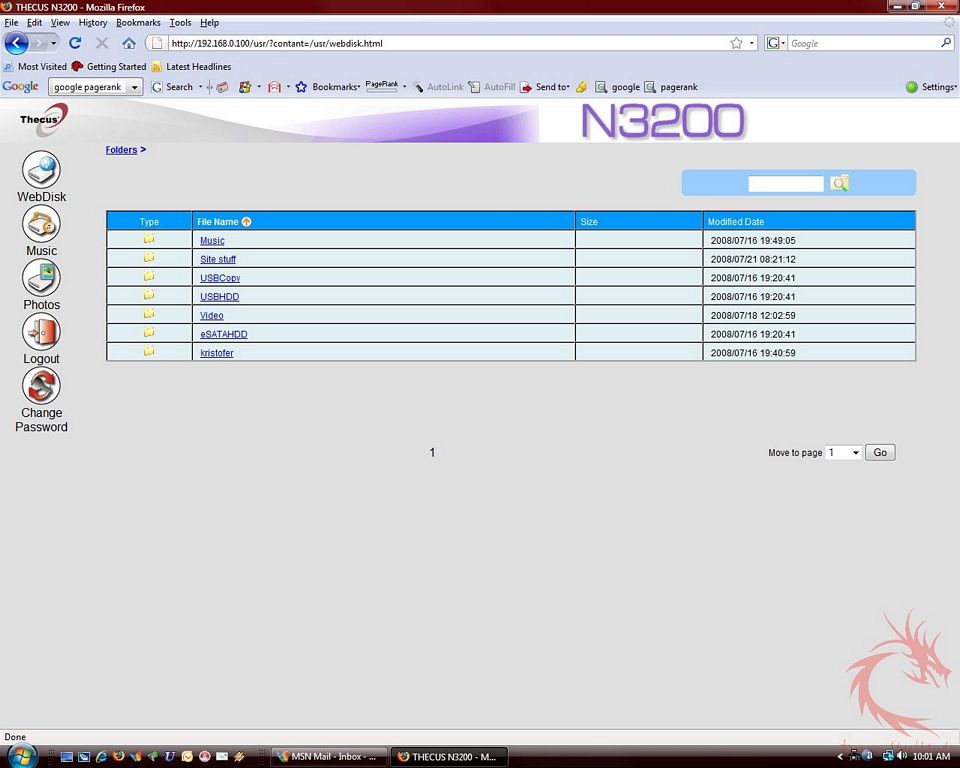Switch to MSN Mail taskbar window
960x768 pixels.
[x=329, y=757]
